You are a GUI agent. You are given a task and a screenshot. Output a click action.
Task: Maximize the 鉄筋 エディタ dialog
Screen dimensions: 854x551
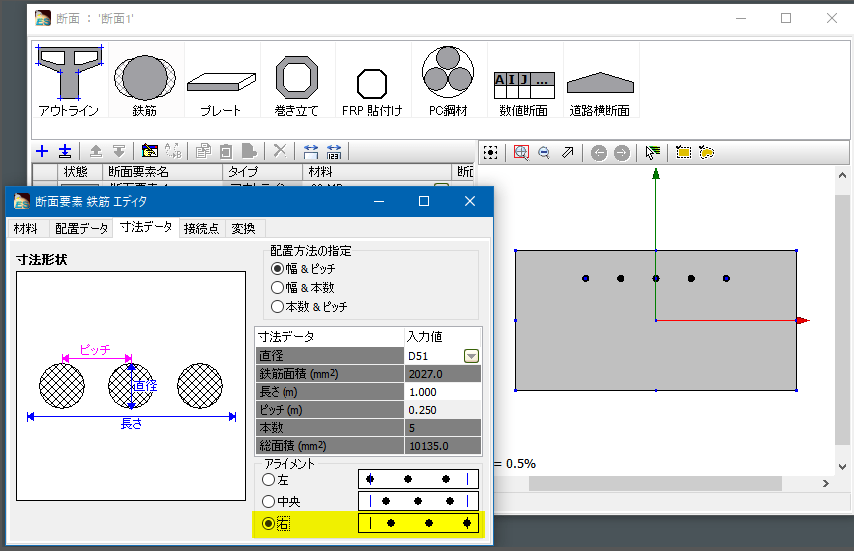tap(424, 201)
